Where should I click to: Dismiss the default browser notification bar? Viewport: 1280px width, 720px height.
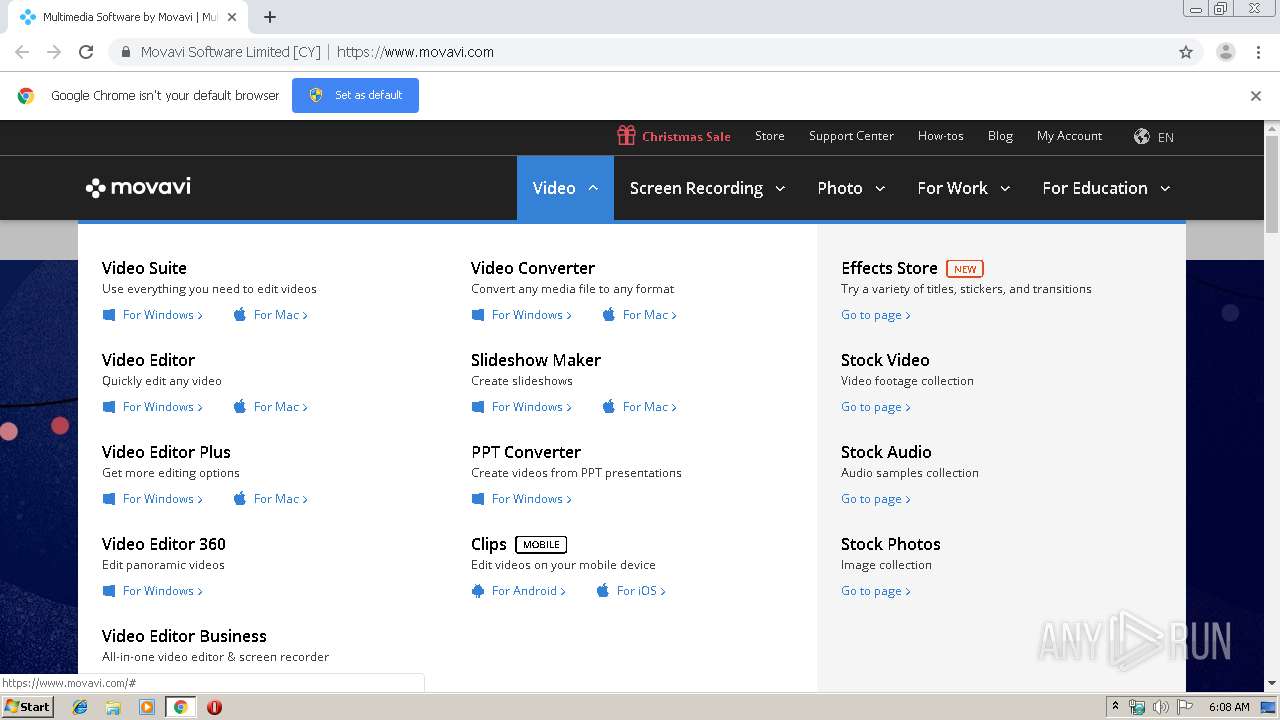[1256, 96]
